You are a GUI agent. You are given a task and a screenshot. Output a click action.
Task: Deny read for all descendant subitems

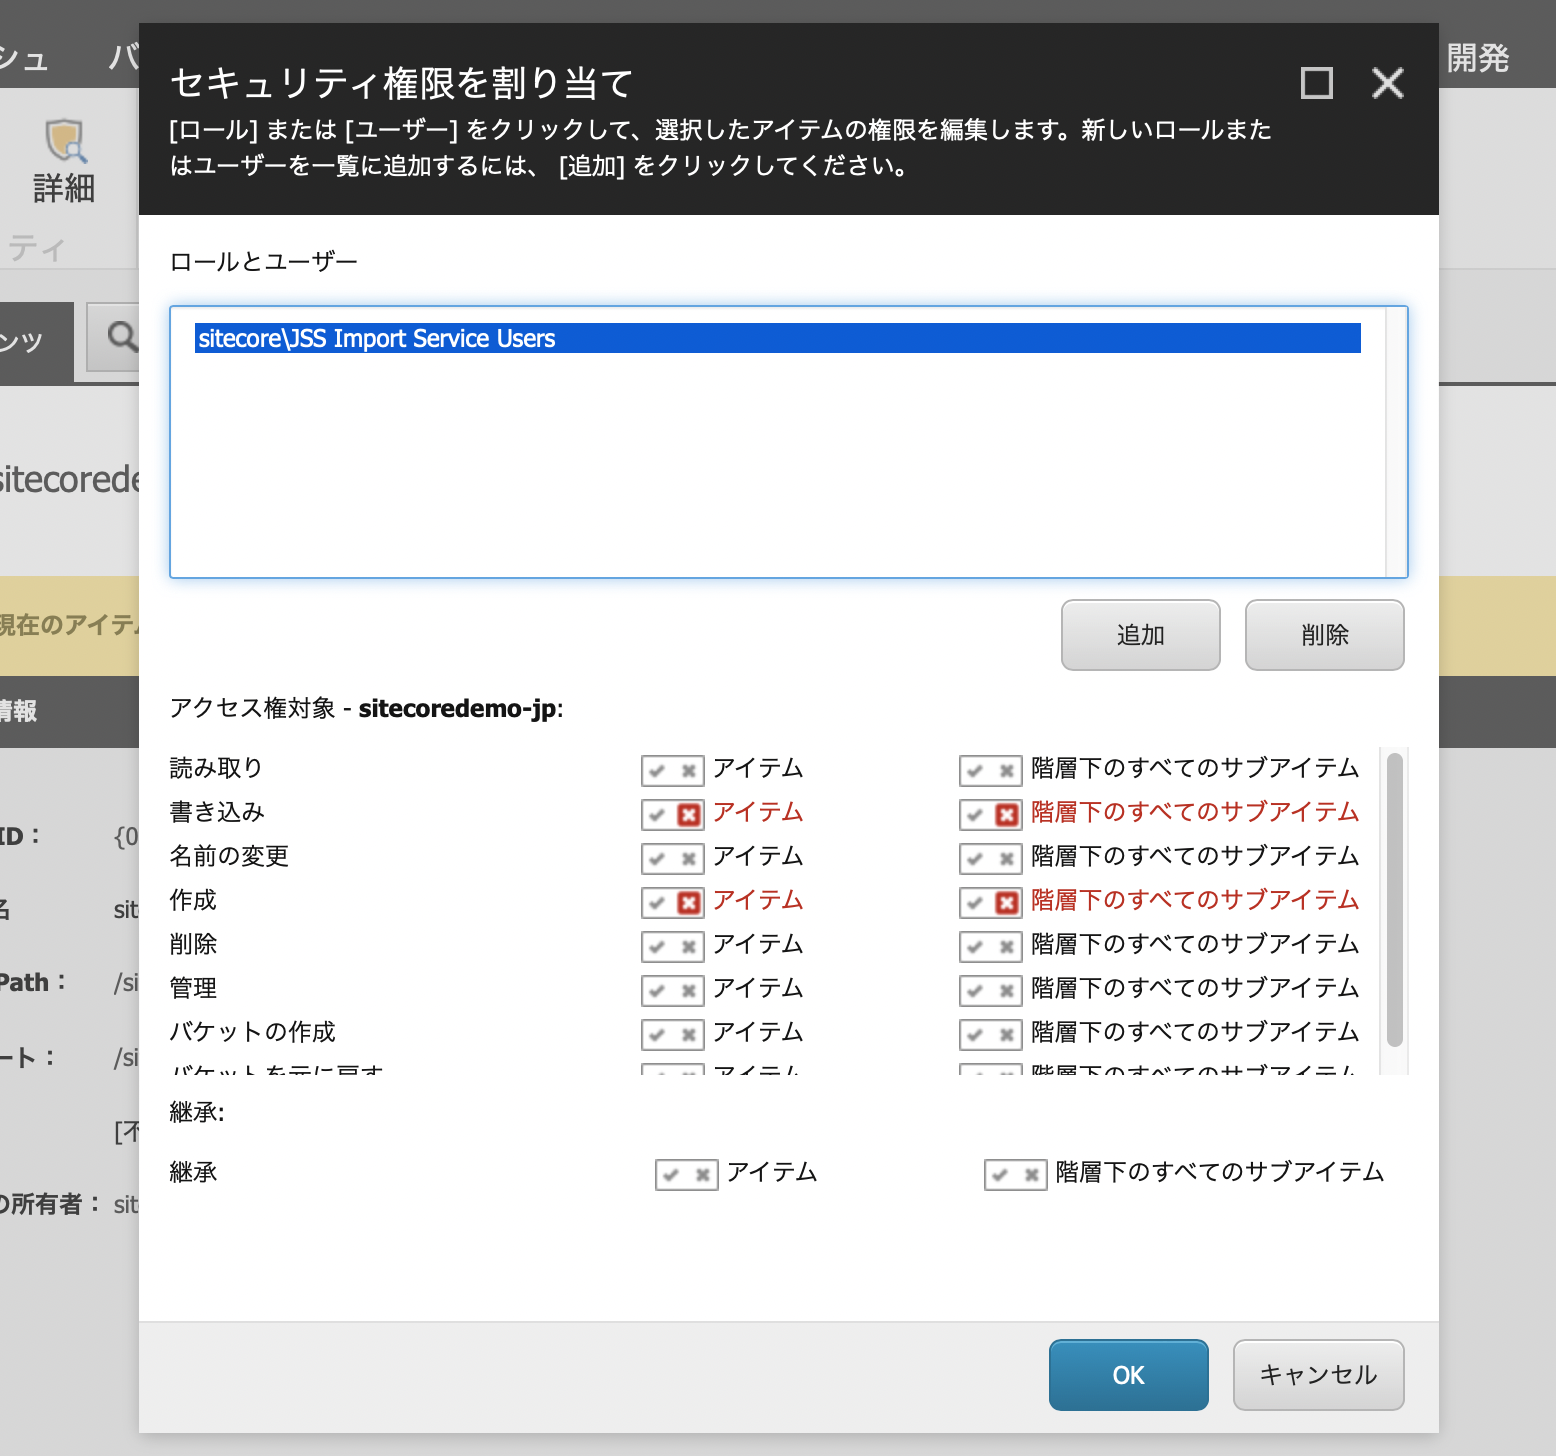1007,771
